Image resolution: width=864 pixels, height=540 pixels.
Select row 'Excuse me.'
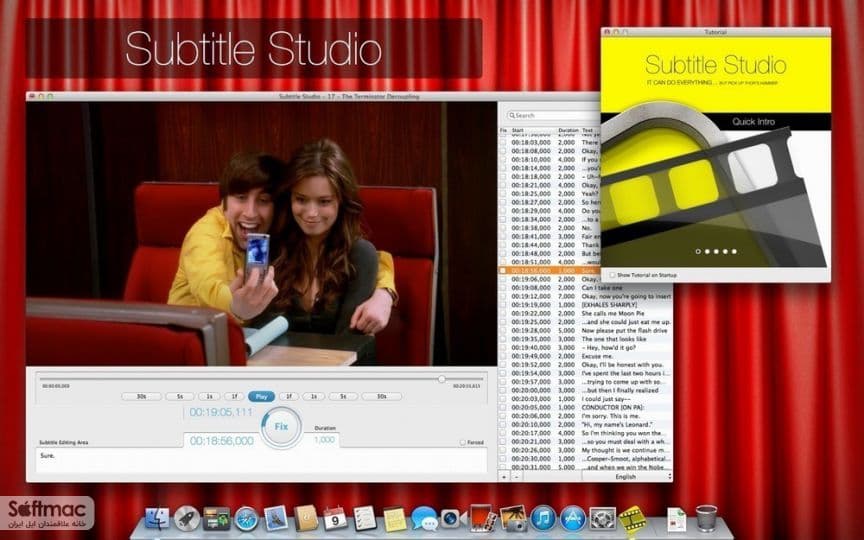point(586,356)
